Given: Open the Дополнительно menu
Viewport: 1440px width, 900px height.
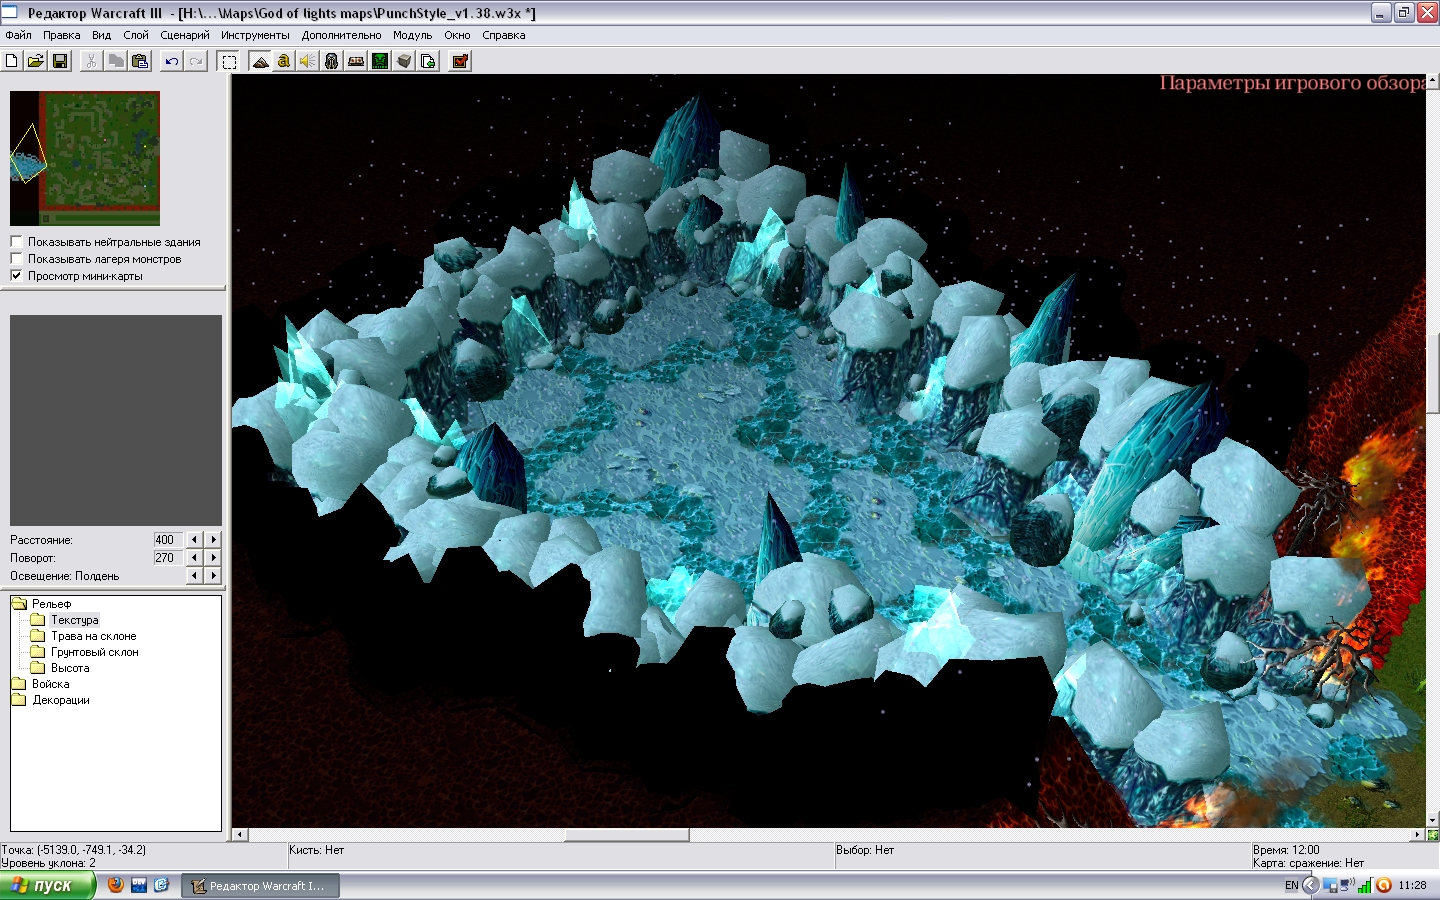Looking at the screenshot, I should (341, 35).
